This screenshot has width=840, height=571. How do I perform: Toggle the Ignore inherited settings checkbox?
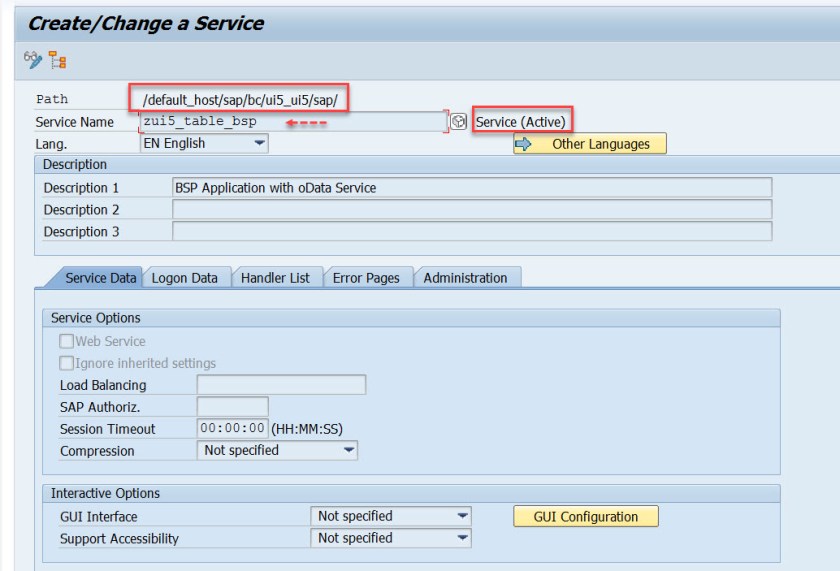pyautogui.click(x=67, y=363)
